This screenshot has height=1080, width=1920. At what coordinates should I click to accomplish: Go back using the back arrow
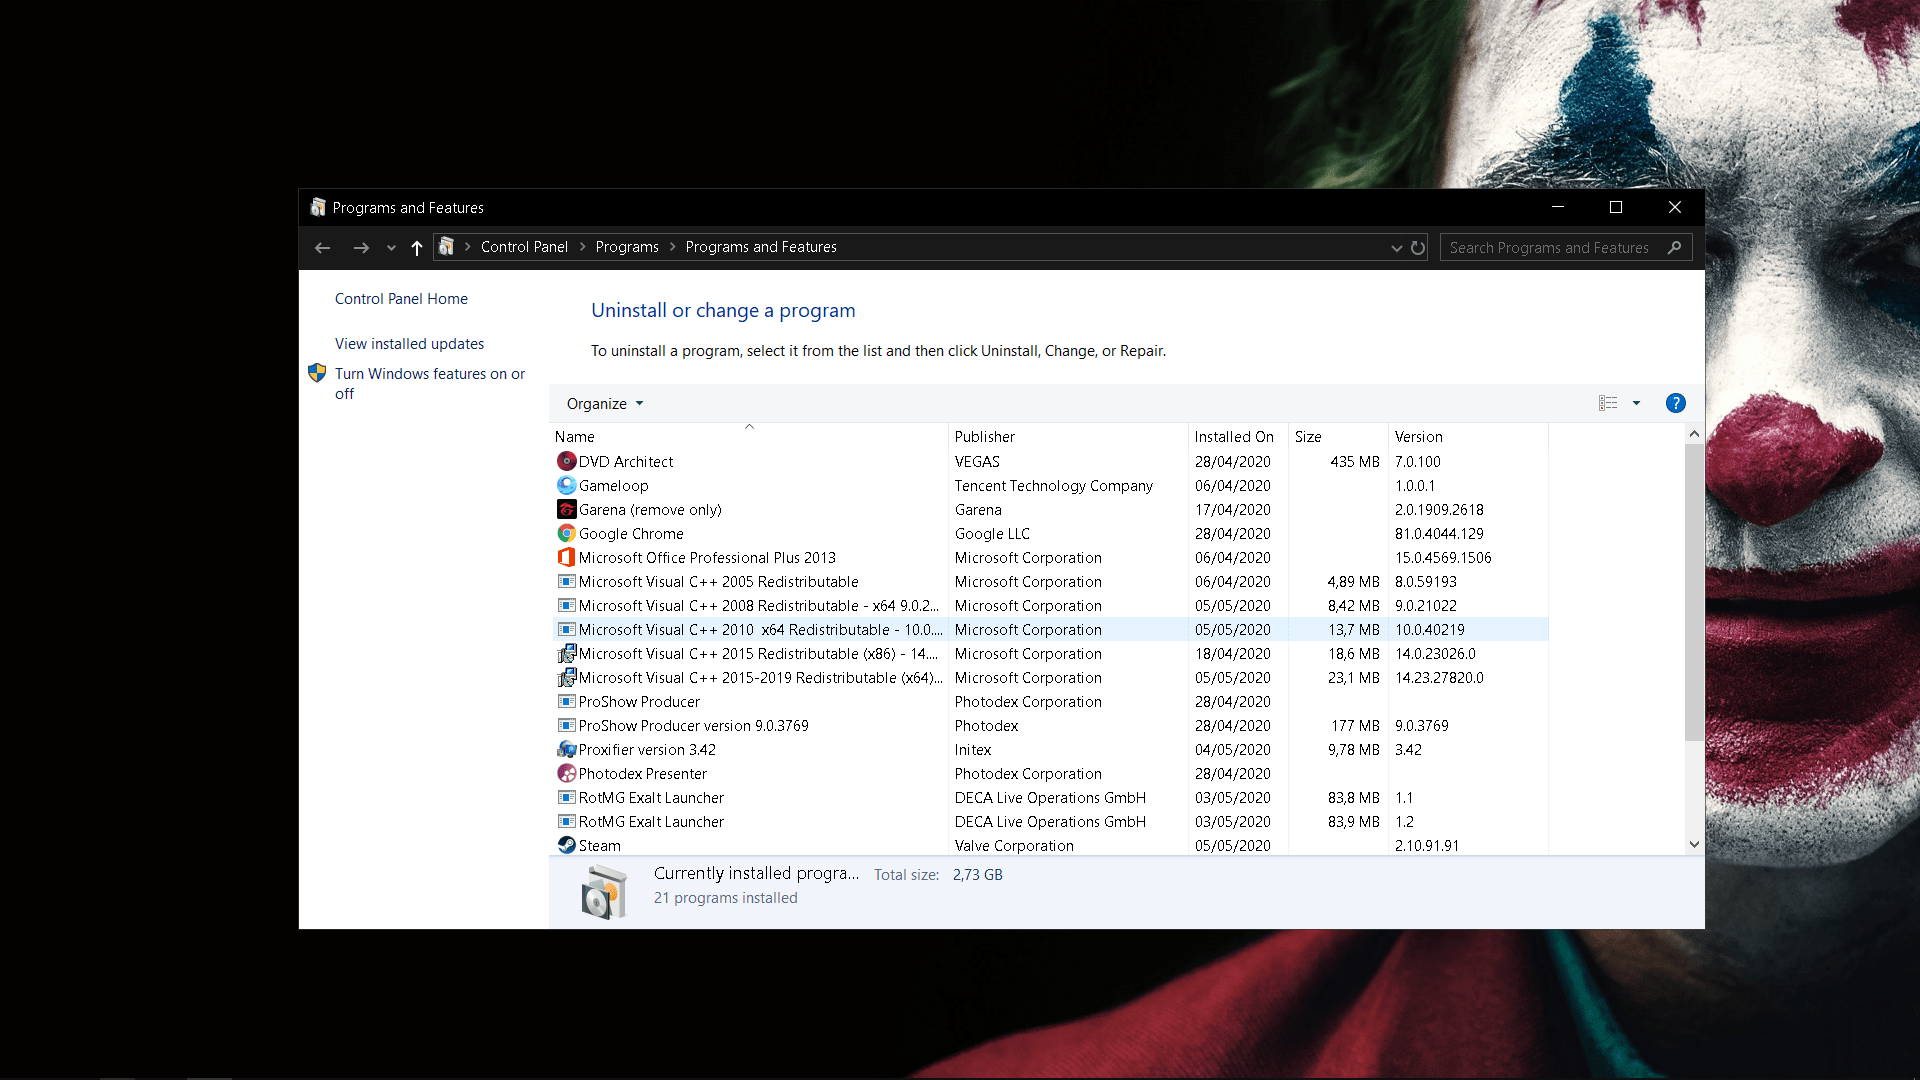(x=322, y=248)
